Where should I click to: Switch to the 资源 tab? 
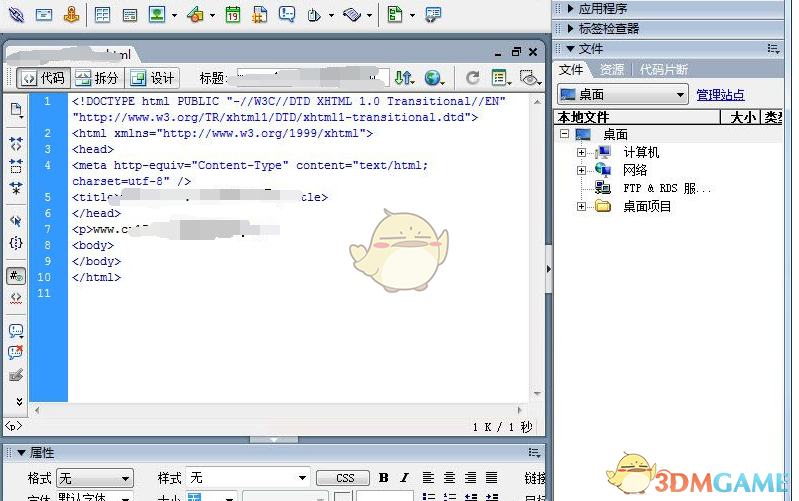coord(611,70)
